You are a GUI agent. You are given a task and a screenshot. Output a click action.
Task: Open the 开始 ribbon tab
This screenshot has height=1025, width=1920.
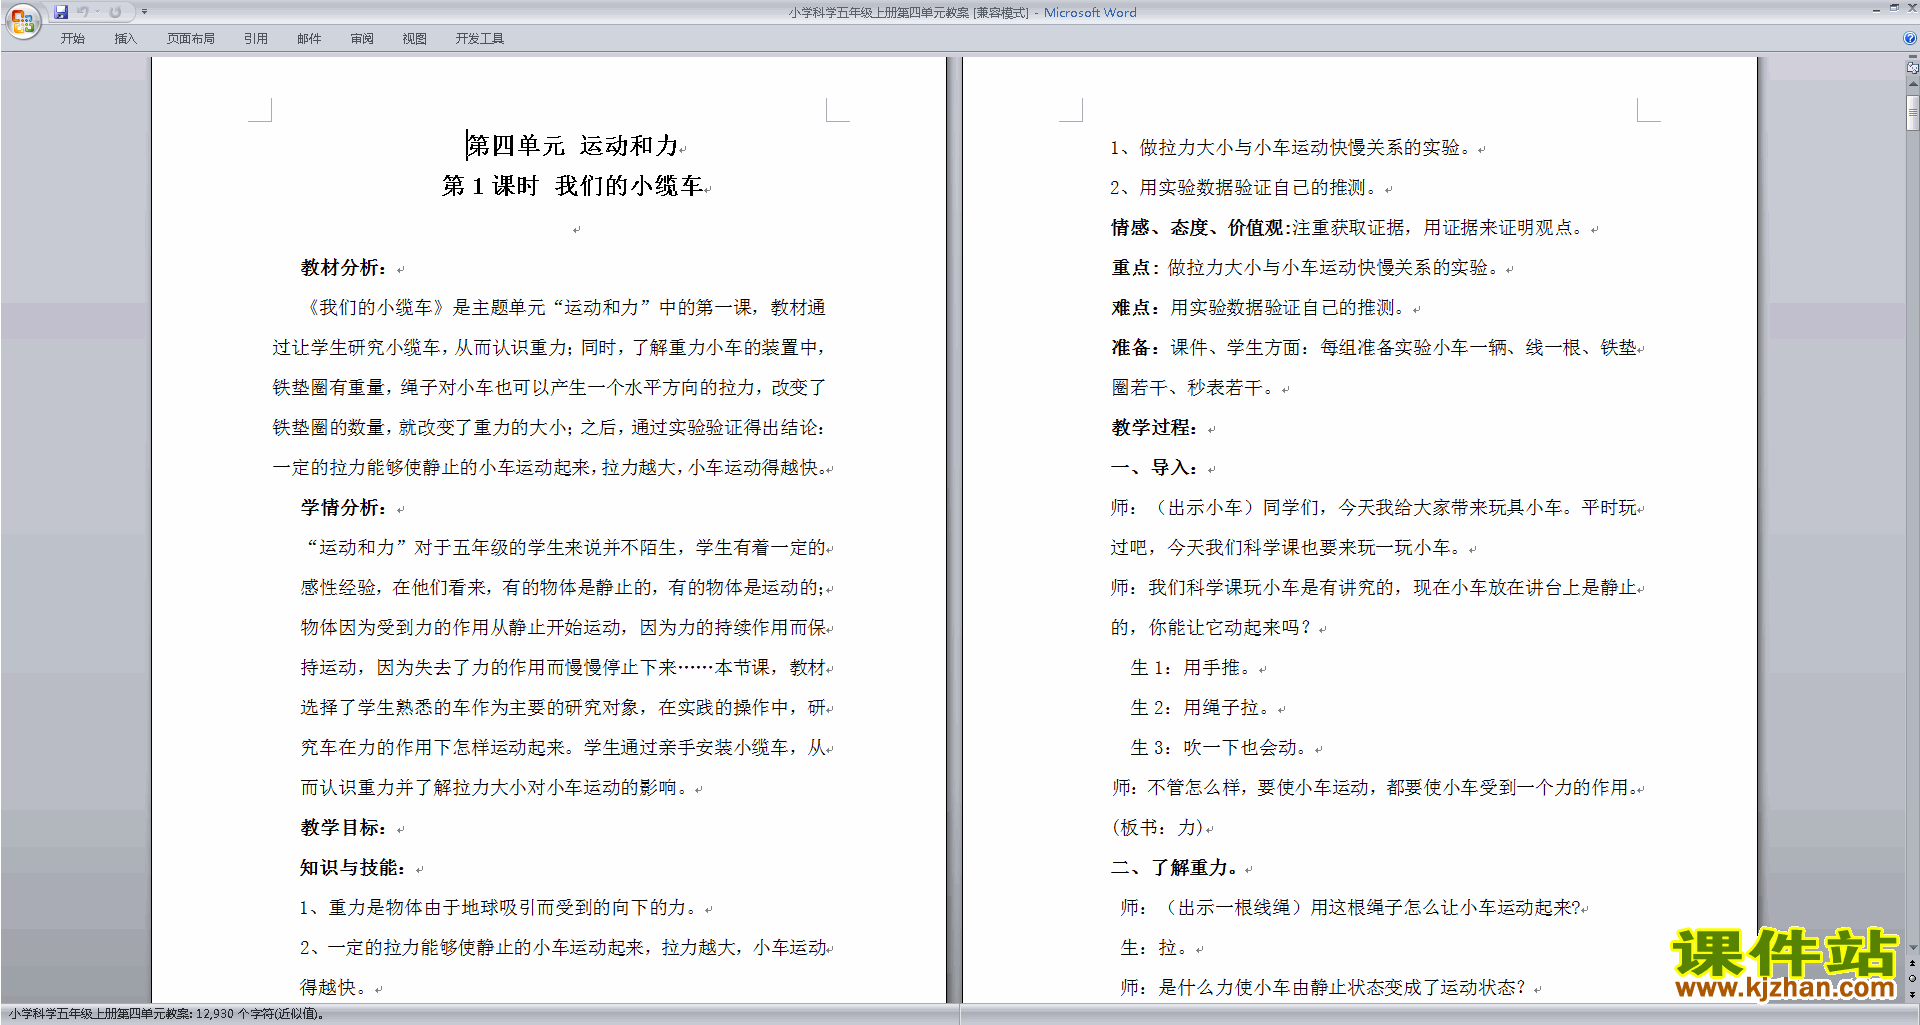pyautogui.click(x=72, y=39)
